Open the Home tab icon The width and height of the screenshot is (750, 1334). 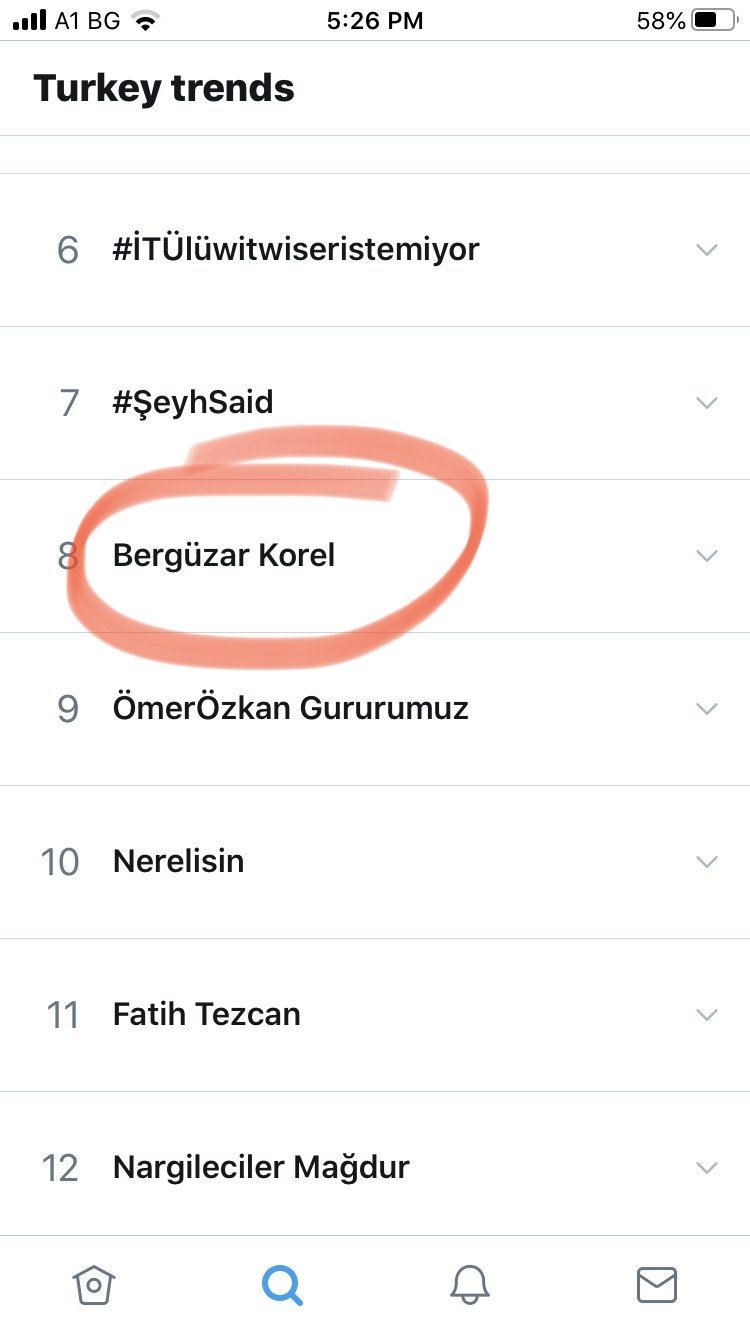pos(93,1284)
